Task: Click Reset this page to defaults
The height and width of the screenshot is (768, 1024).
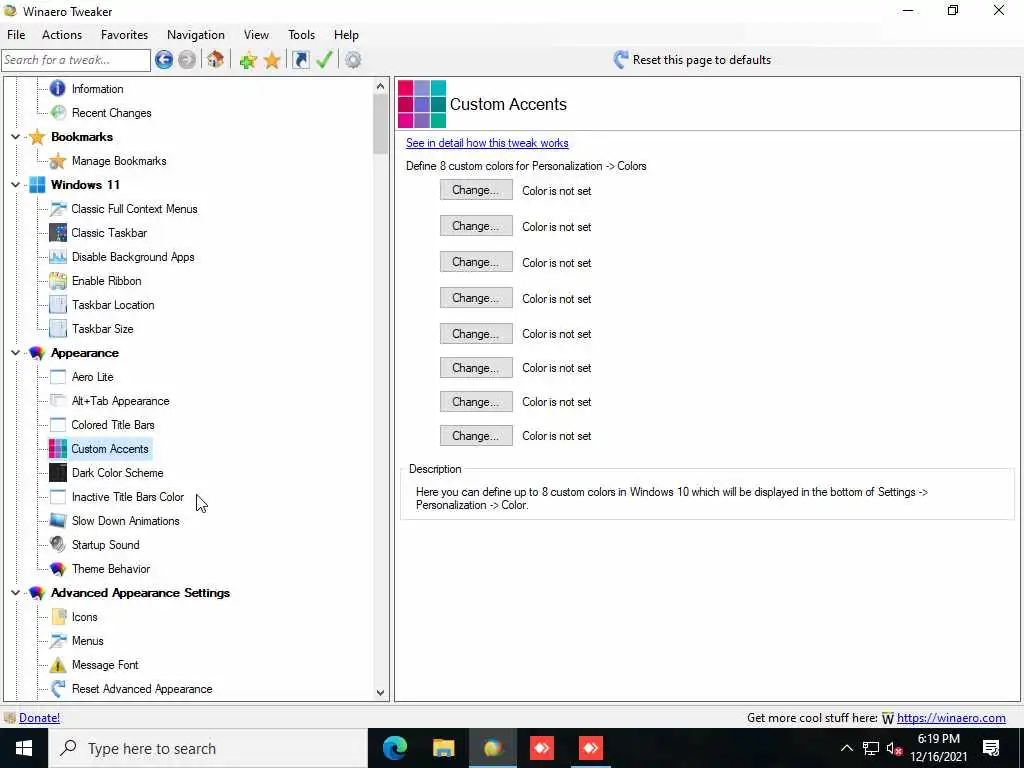Action: (x=692, y=60)
